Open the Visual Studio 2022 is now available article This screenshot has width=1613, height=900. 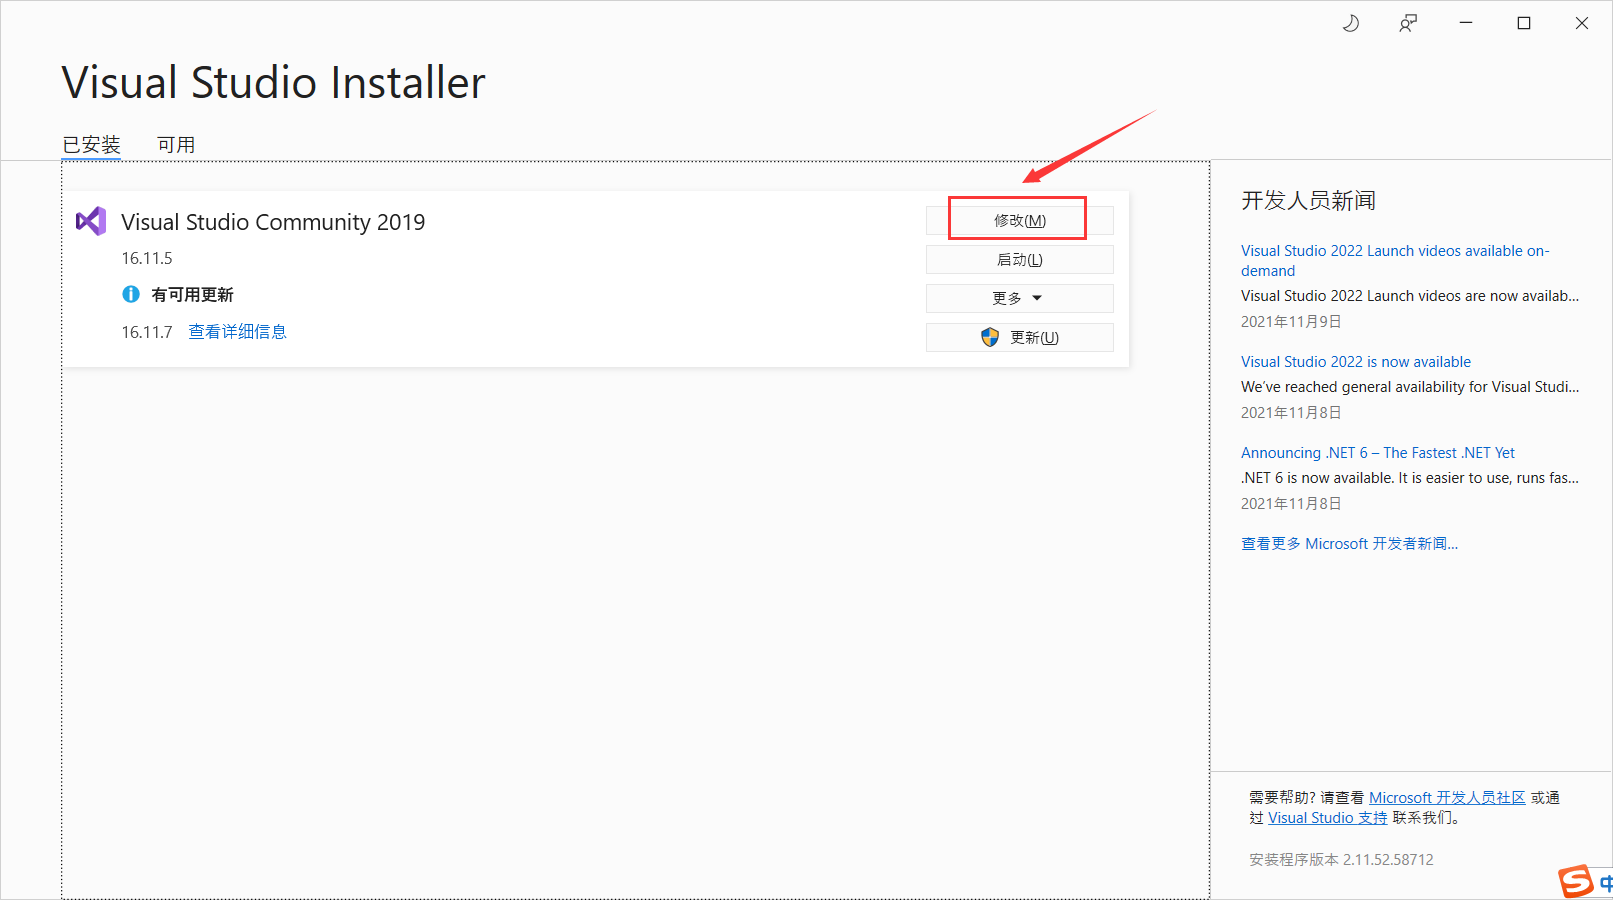pos(1355,361)
